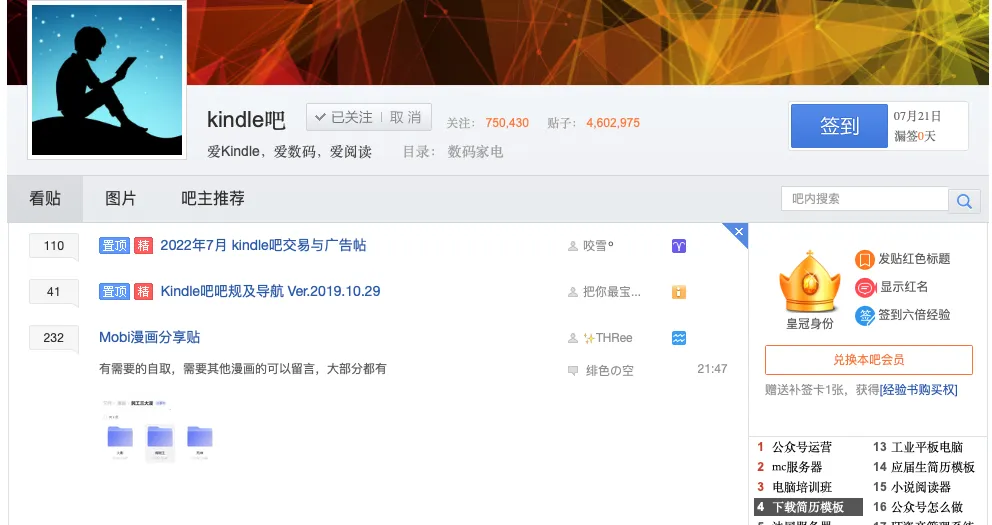
Task: Click the 41 reply count box
Action: pyautogui.click(x=54, y=292)
